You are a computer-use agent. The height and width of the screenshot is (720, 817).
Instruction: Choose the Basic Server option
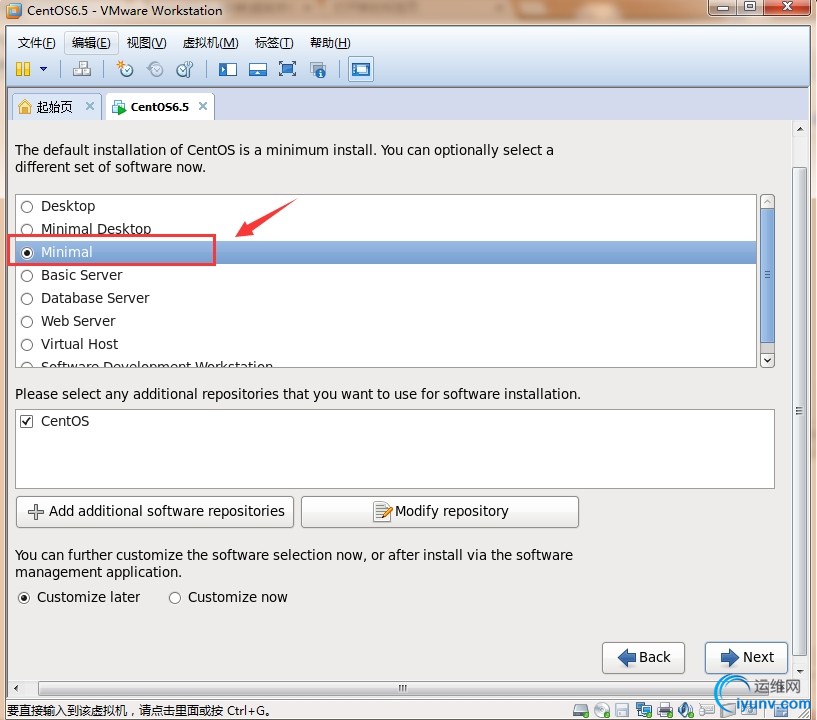tap(386, 275)
